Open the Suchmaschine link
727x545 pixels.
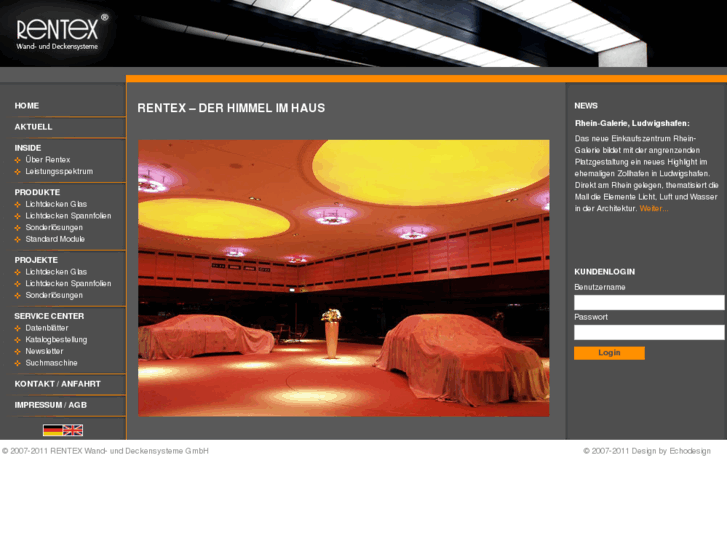(51, 363)
